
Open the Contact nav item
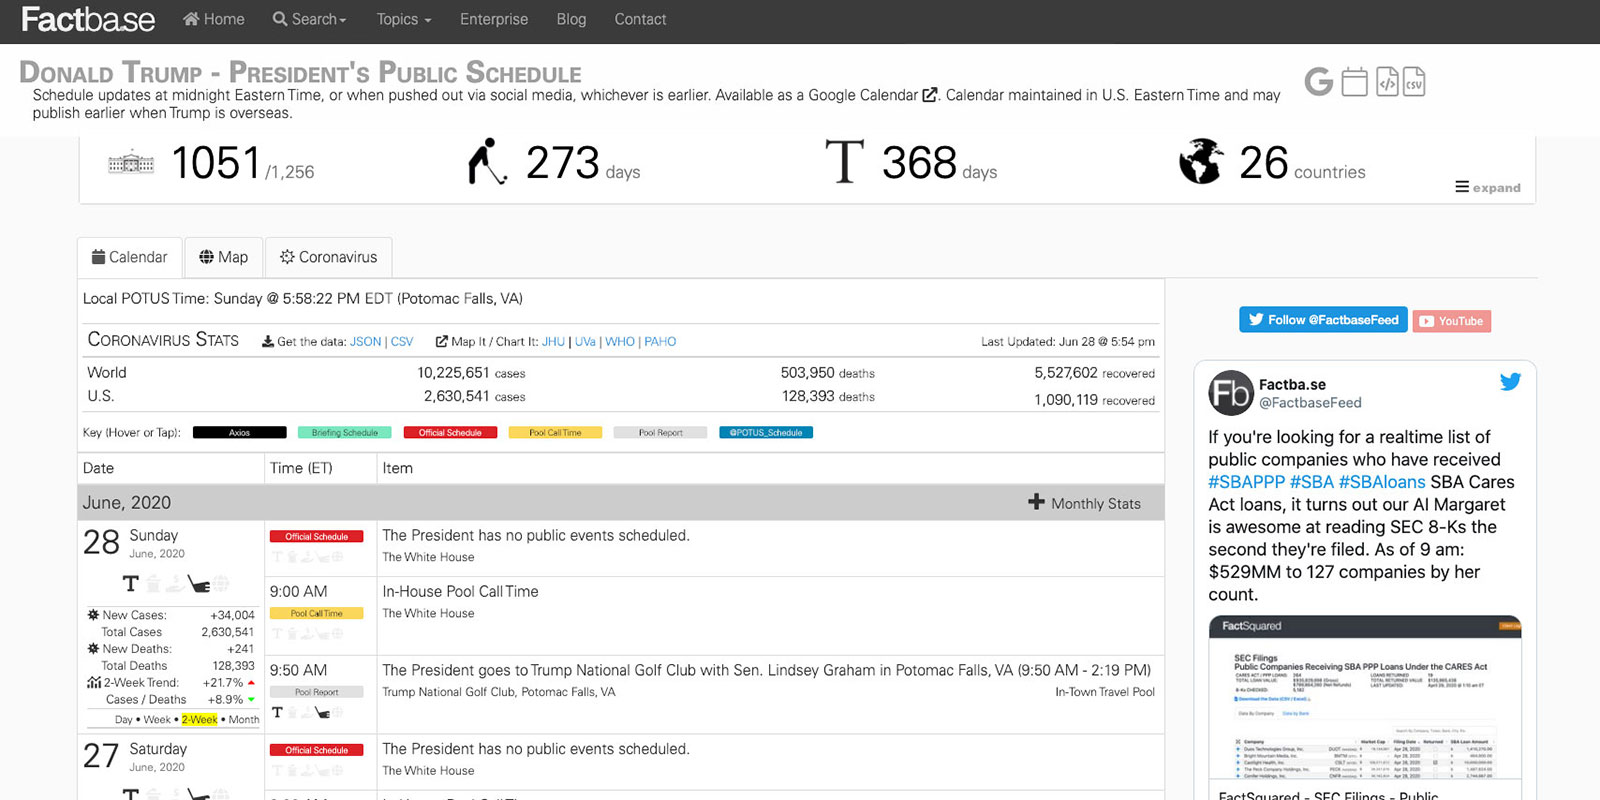tap(640, 19)
